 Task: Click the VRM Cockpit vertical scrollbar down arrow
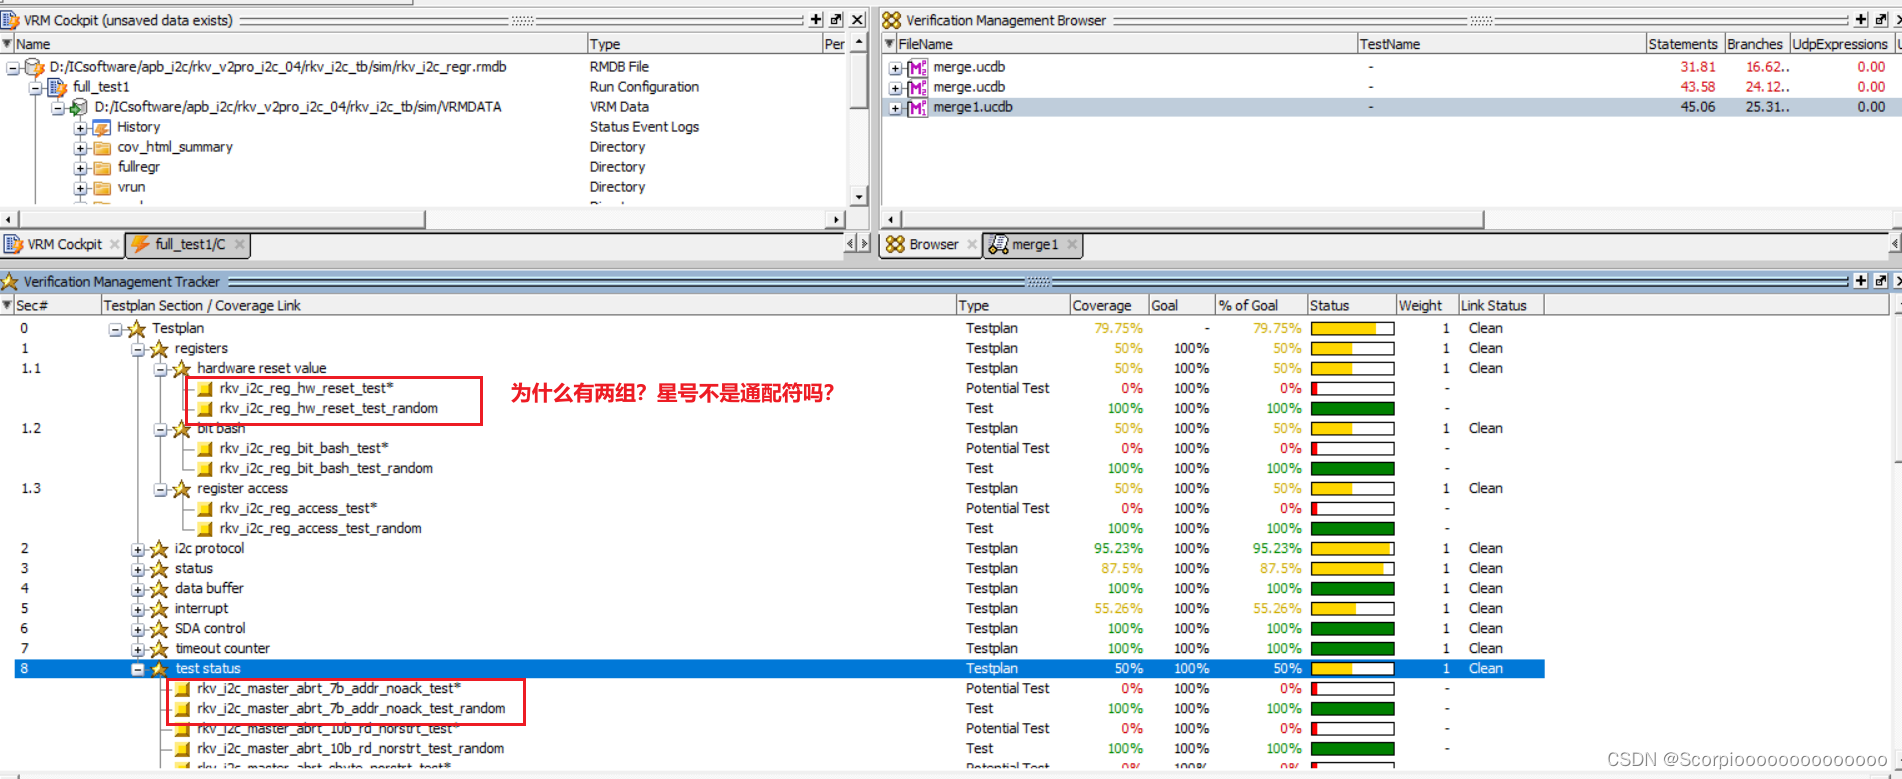coord(858,196)
